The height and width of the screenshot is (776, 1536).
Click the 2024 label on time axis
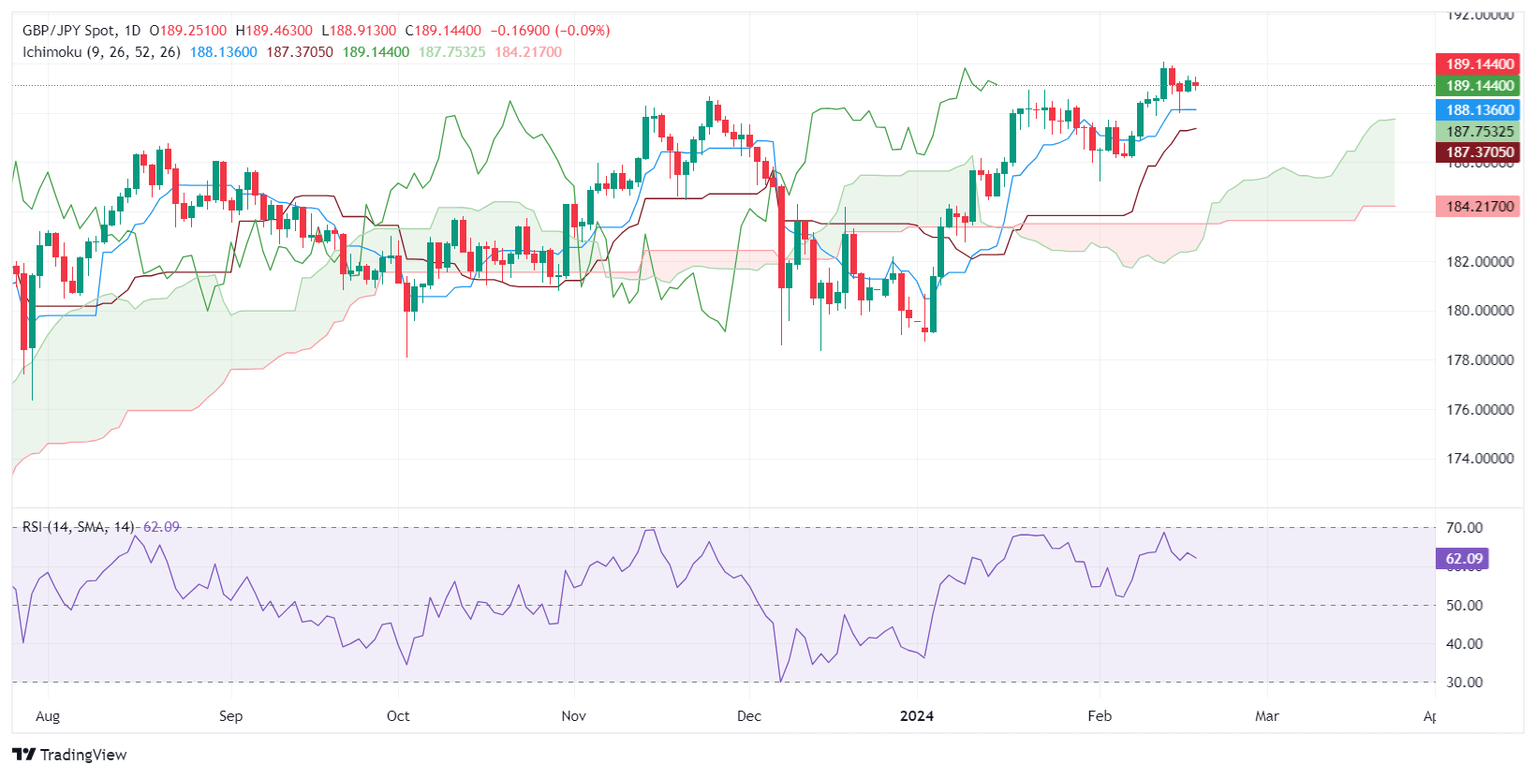pyautogui.click(x=916, y=716)
